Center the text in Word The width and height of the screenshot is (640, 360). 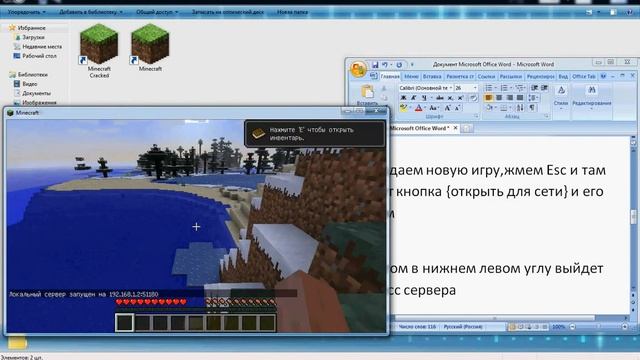[499, 98]
